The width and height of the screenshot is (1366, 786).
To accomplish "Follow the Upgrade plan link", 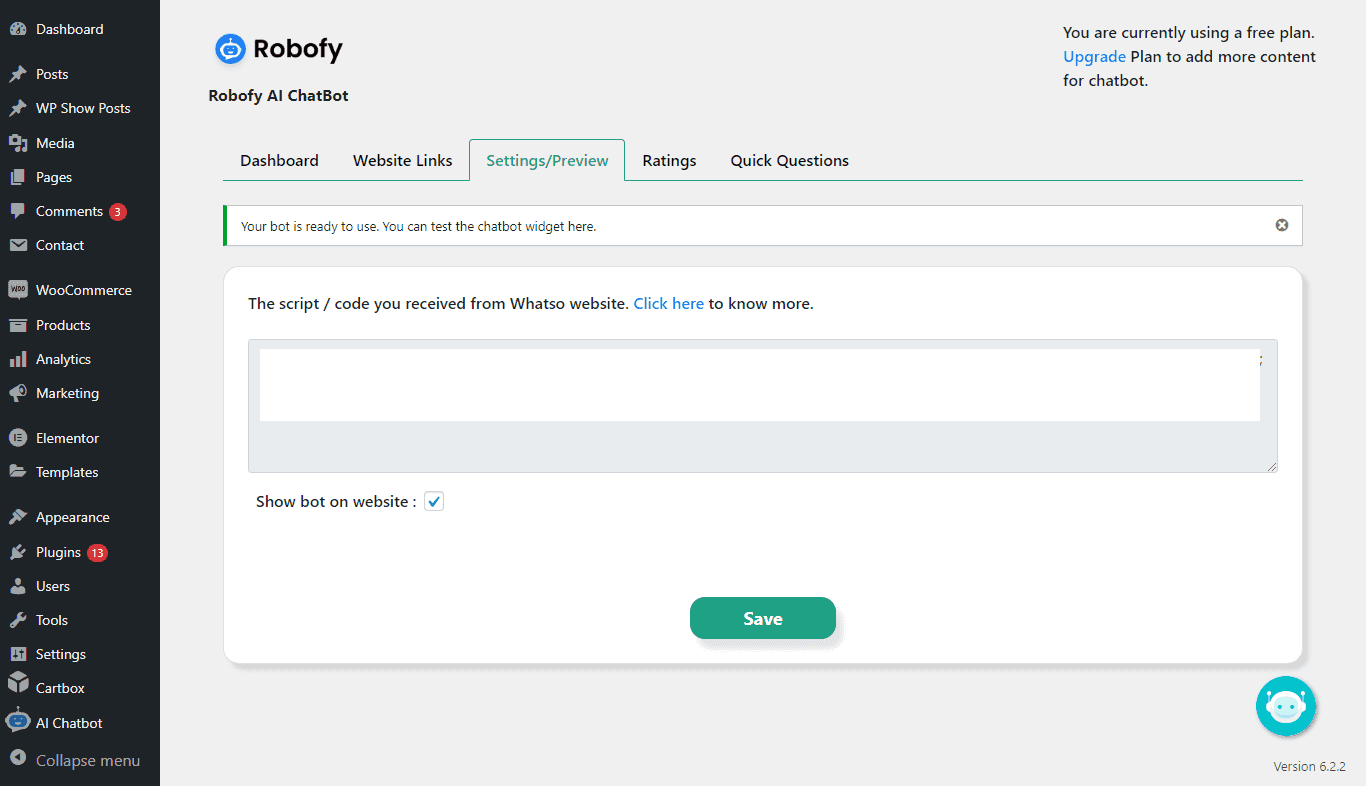I will pyautogui.click(x=1095, y=56).
